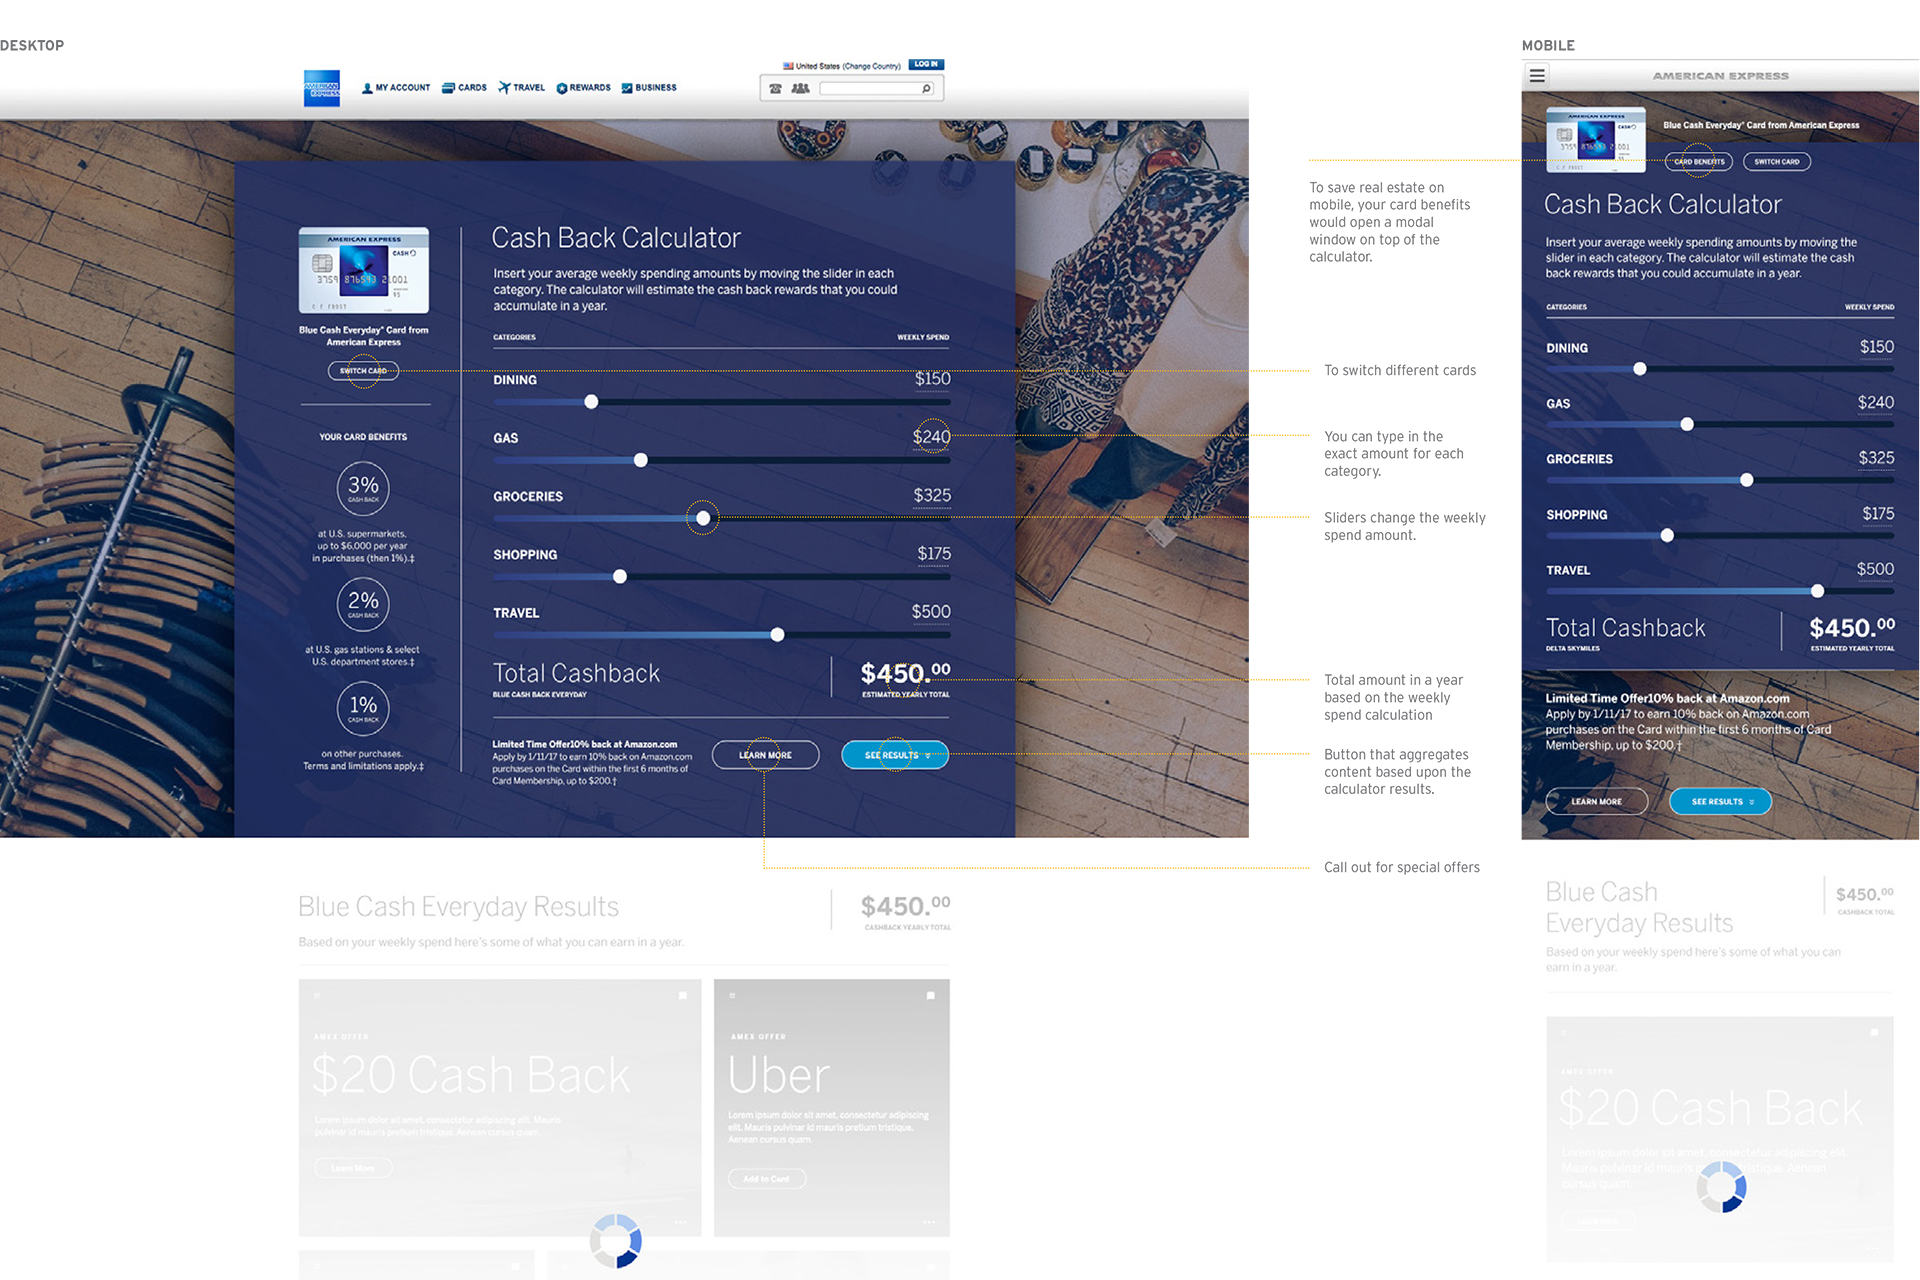Click the mobile Shopping slider handle
This screenshot has width=1920, height=1280.
(1667, 536)
